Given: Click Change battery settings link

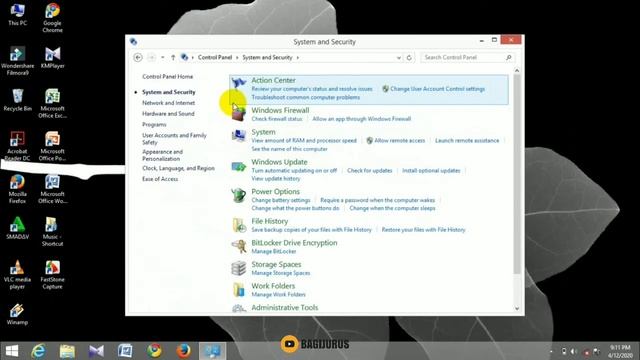Looking at the screenshot, I should (x=281, y=200).
